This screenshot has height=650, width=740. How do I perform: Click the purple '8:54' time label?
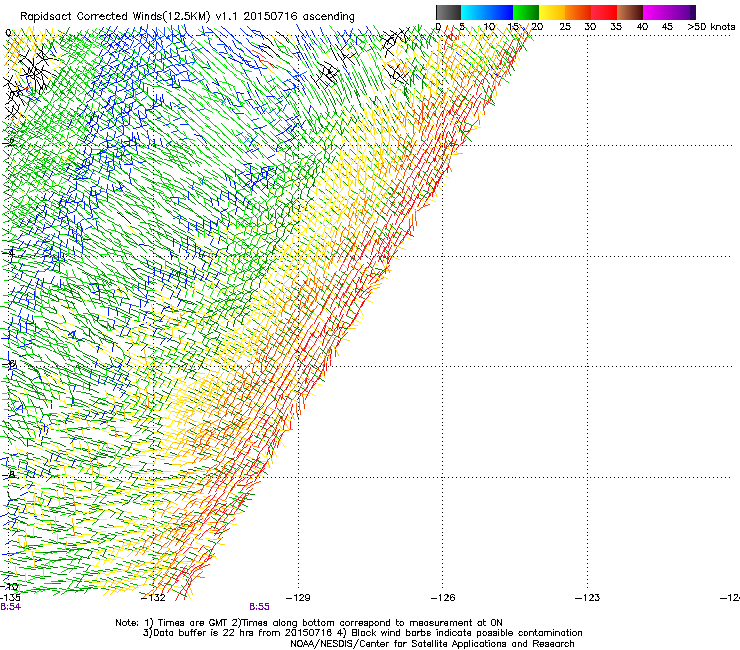[x=10, y=607]
